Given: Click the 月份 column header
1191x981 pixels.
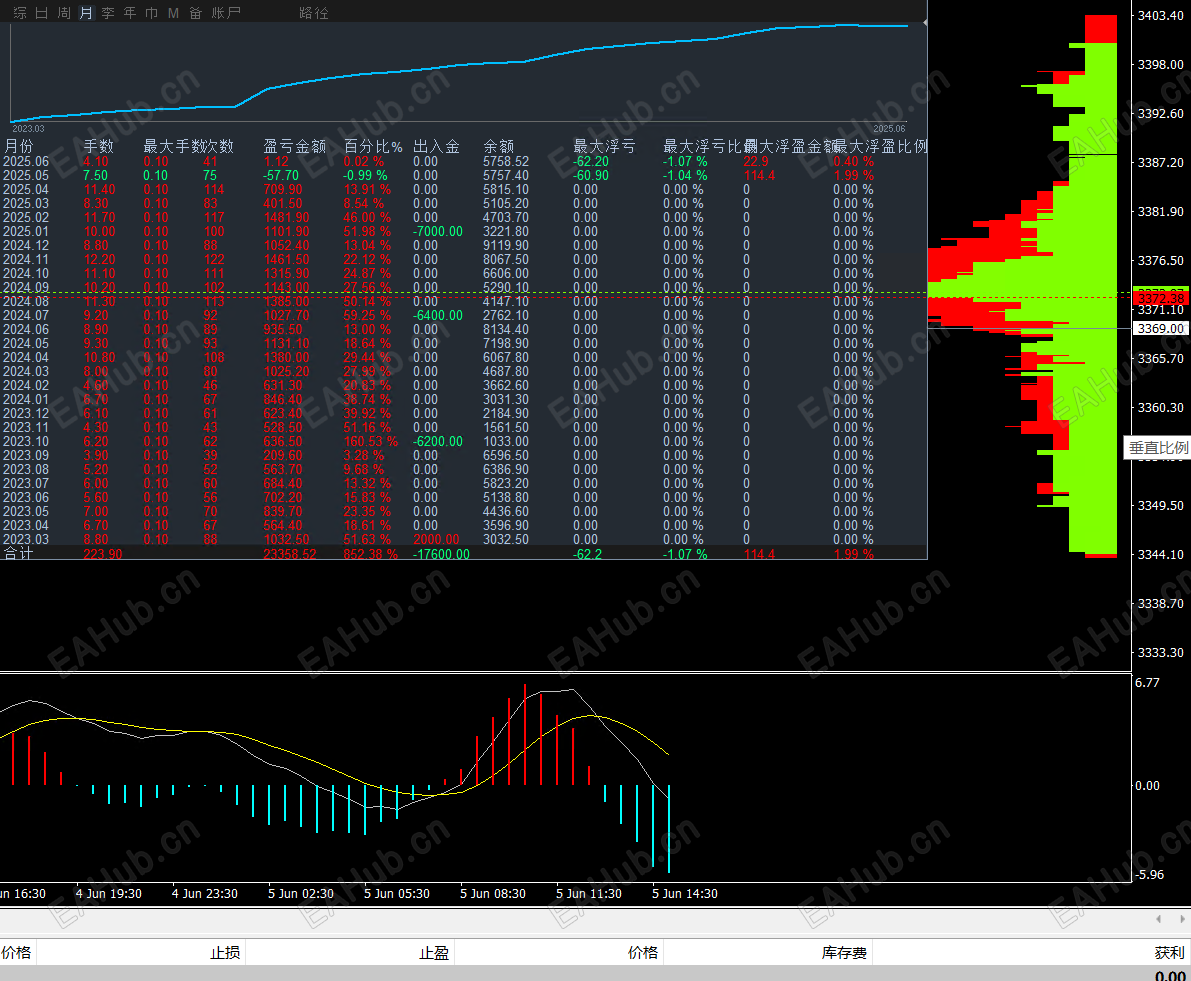Looking at the screenshot, I should tap(20, 146).
